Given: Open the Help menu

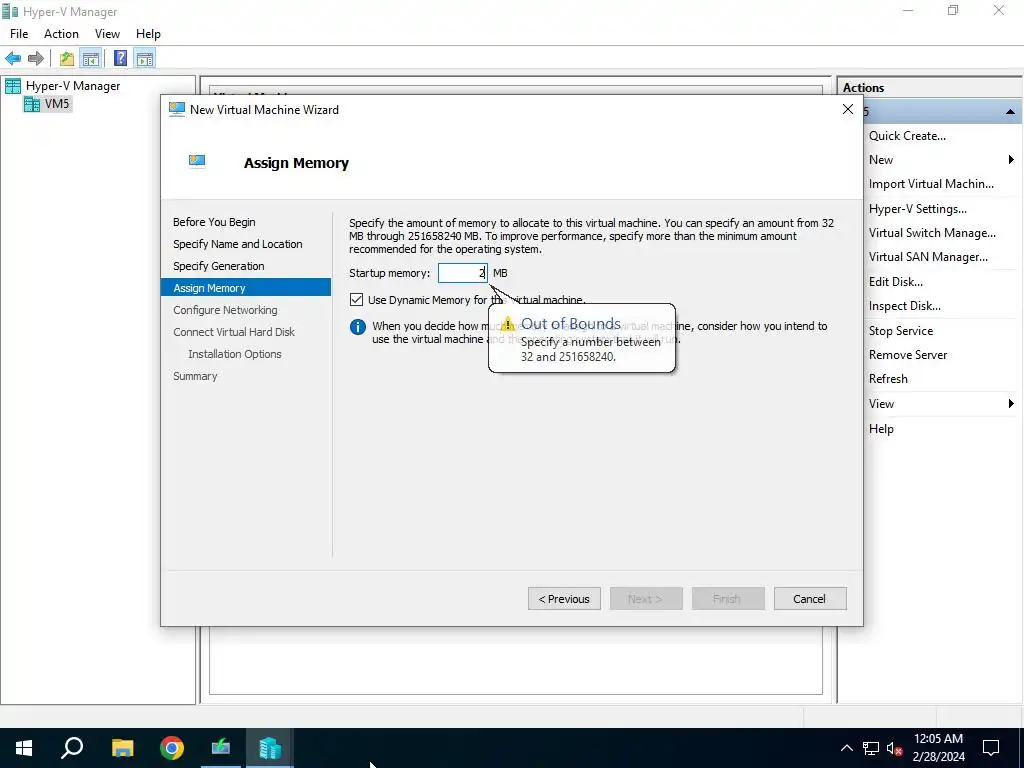Looking at the screenshot, I should click(148, 34).
